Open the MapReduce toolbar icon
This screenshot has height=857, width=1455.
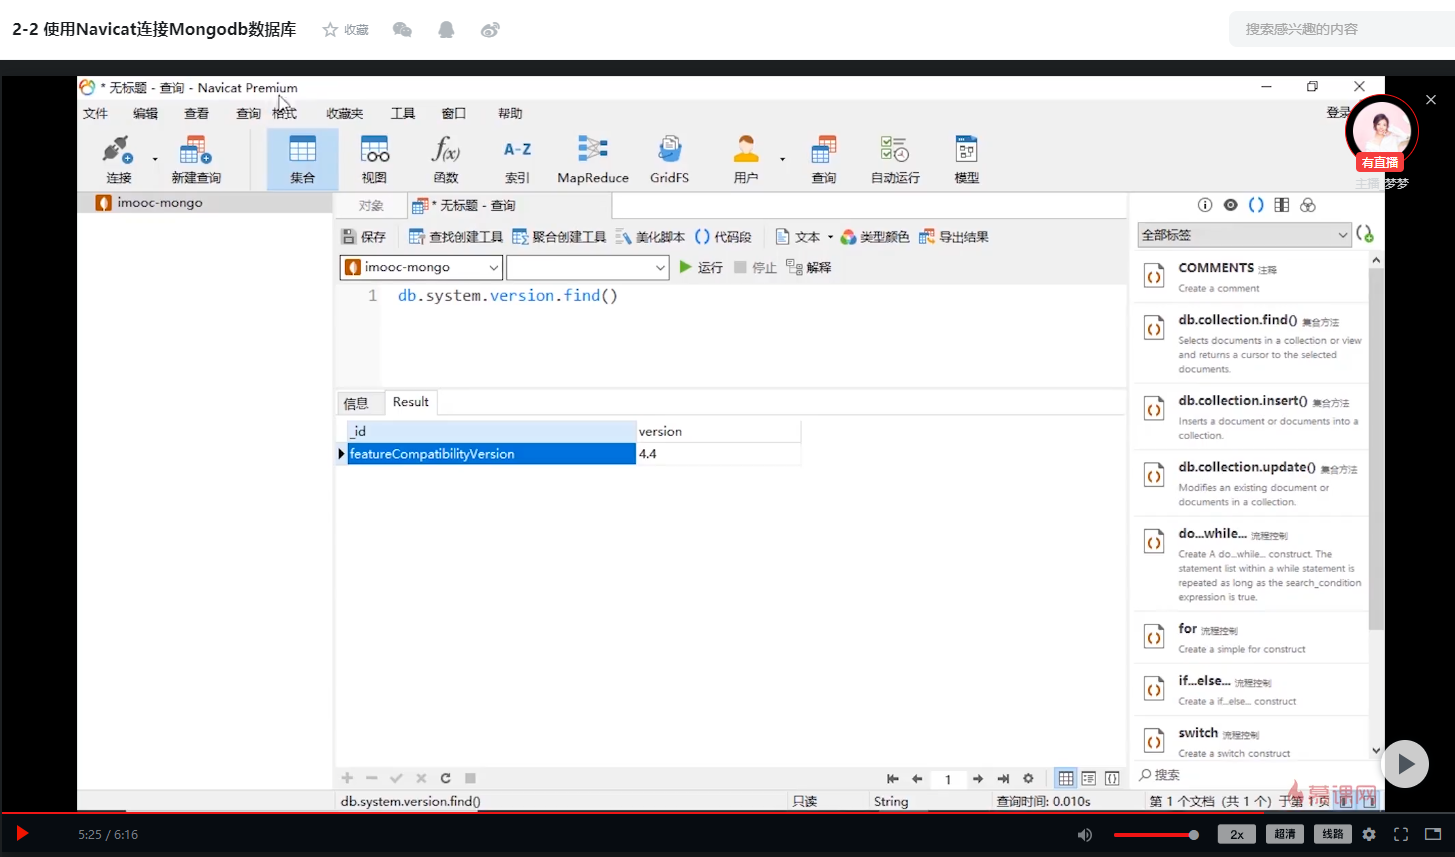tap(593, 160)
